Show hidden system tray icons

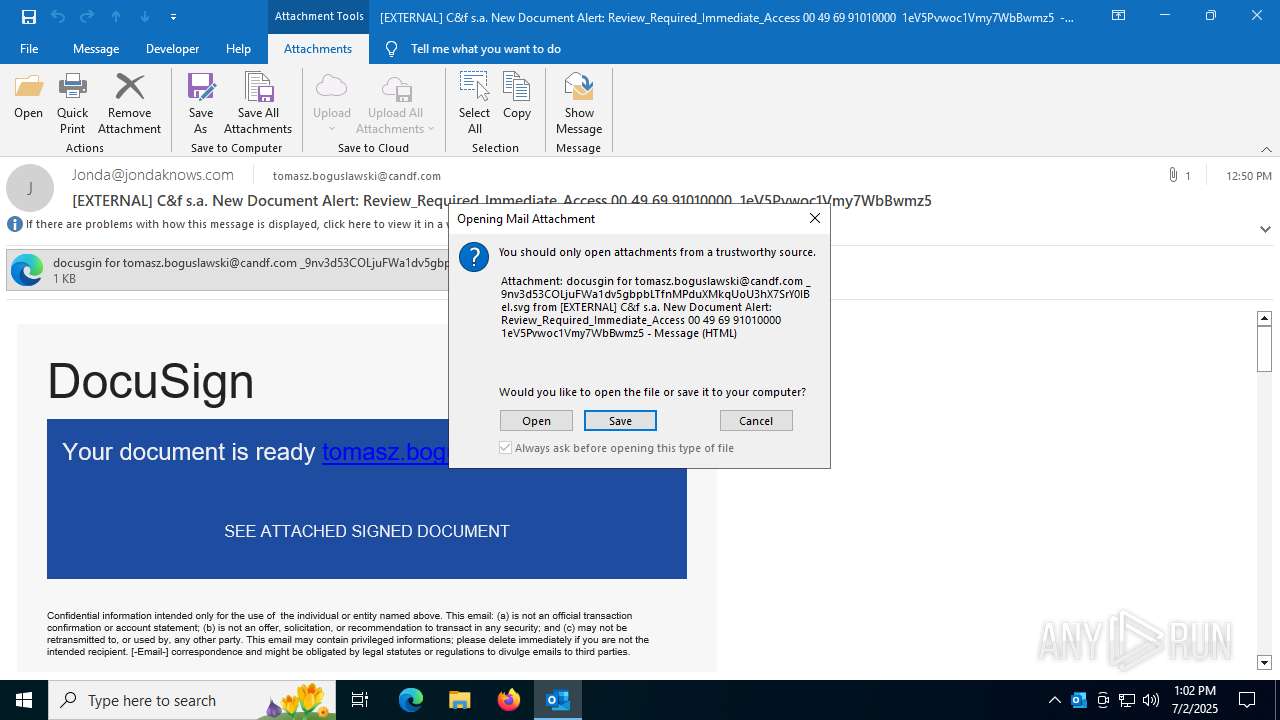pyautogui.click(x=1054, y=700)
